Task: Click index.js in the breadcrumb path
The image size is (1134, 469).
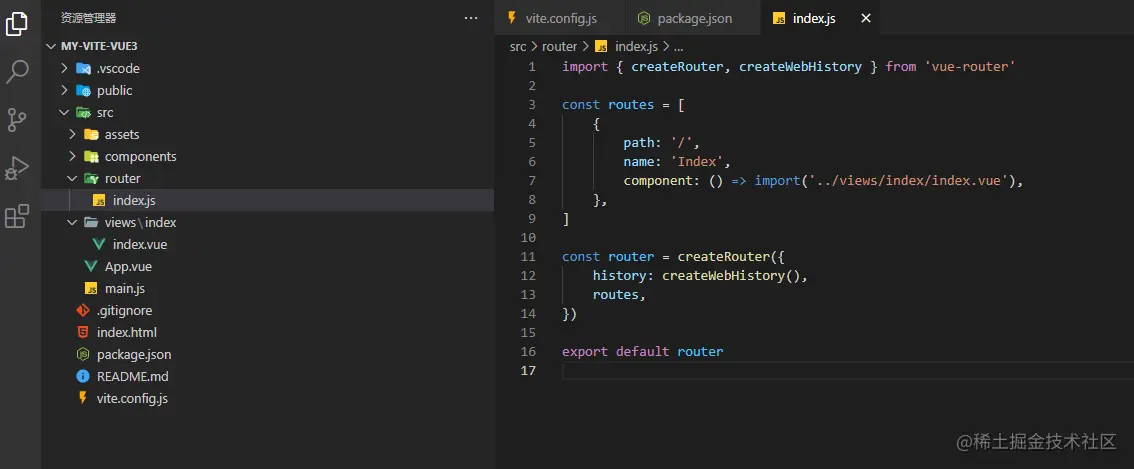Action: click(636, 46)
